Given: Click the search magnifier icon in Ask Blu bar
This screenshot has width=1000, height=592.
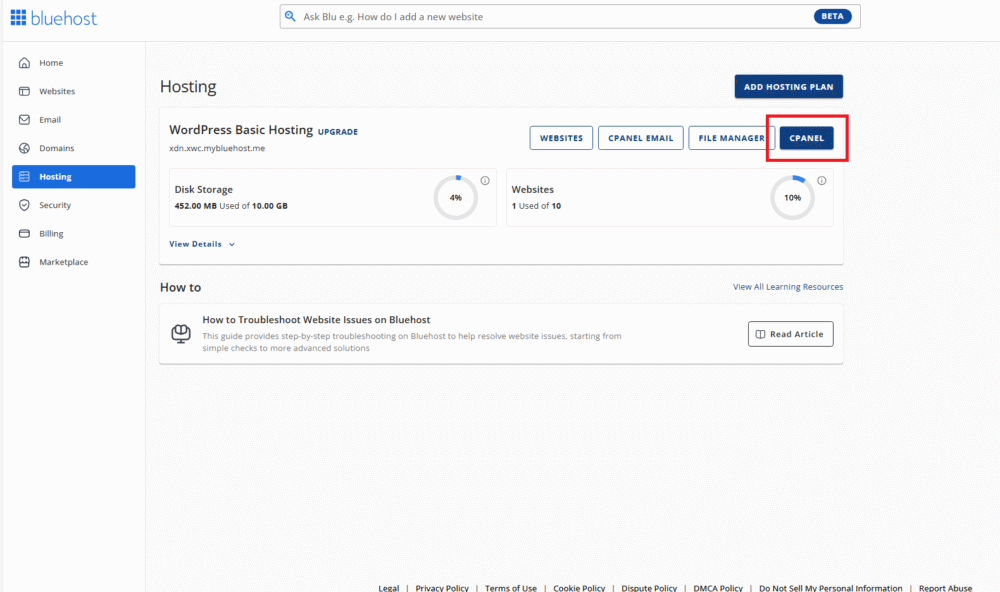Looking at the screenshot, I should point(290,16).
